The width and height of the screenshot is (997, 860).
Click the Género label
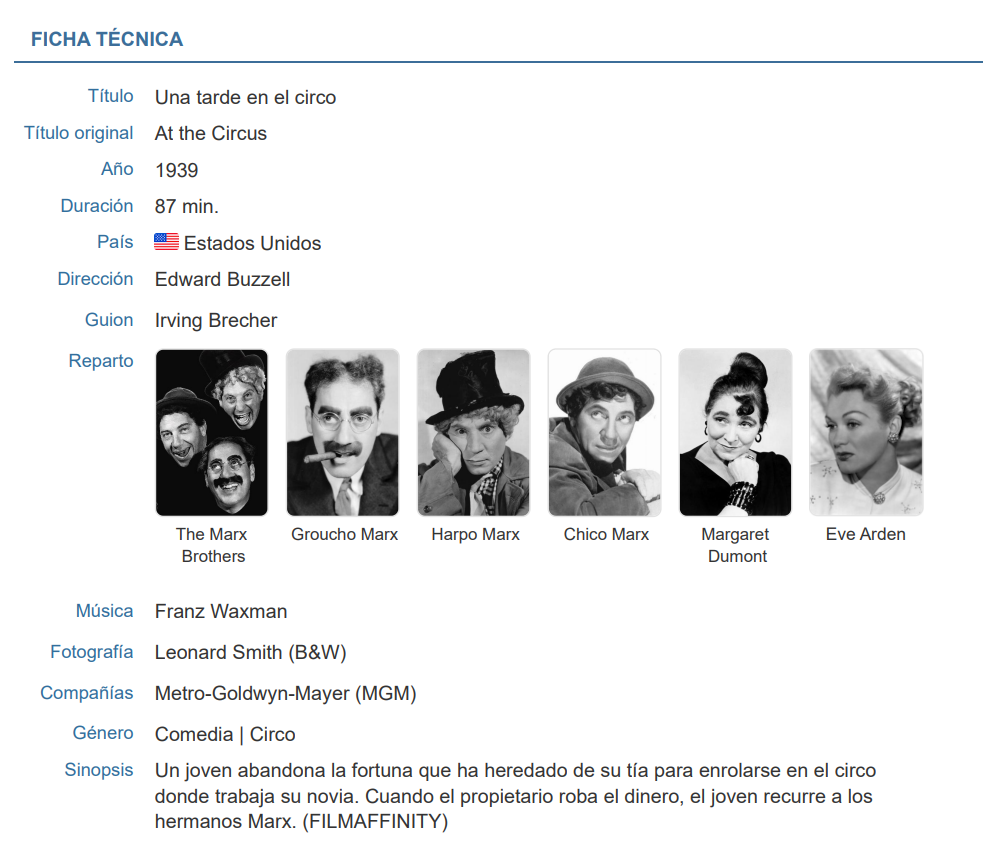103,733
